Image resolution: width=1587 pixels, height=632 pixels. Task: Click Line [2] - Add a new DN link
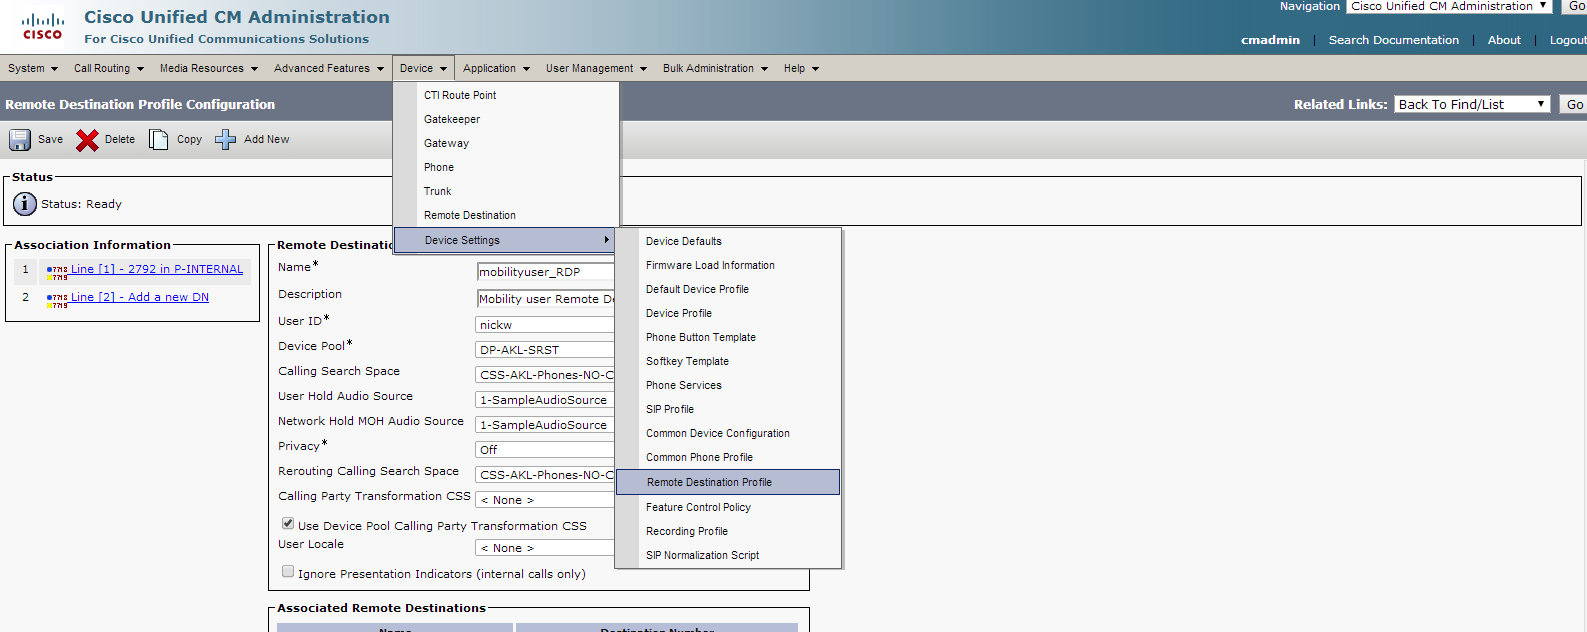140,297
